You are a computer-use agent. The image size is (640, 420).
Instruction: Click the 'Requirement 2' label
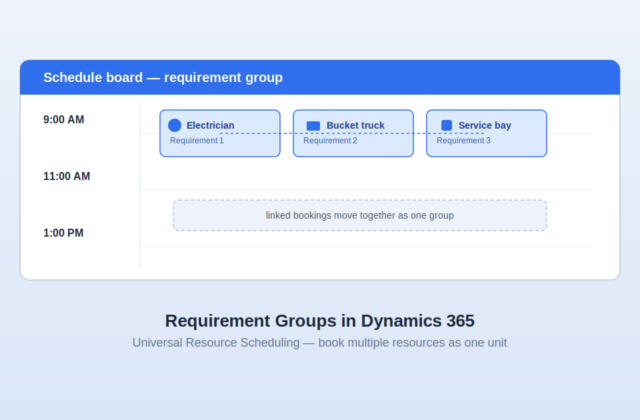pyautogui.click(x=330, y=141)
